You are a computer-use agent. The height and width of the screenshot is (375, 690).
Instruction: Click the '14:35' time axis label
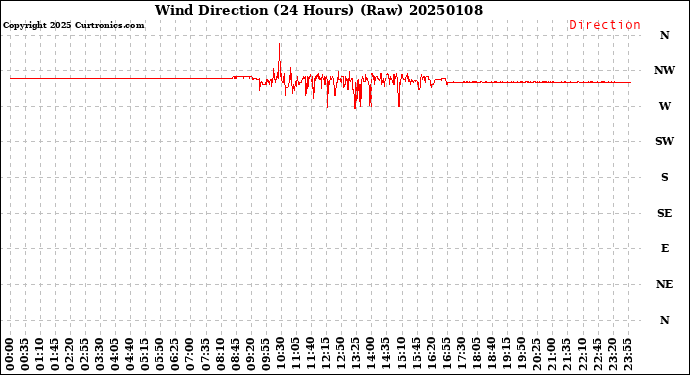386,354
